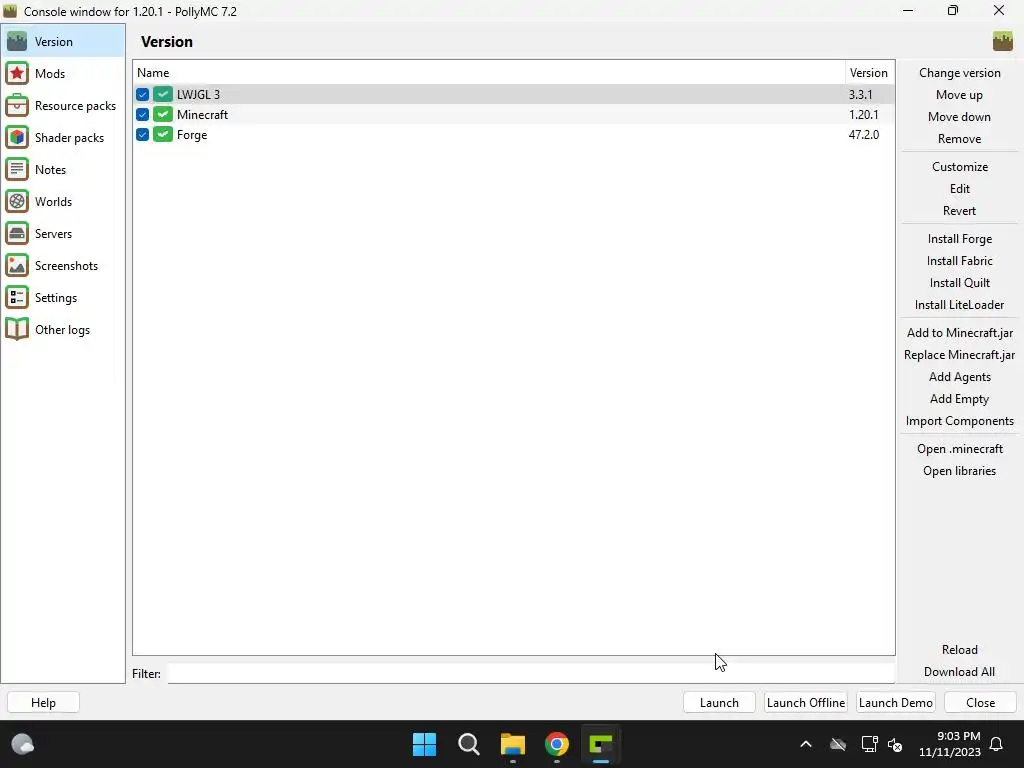Click Customize

coord(959,167)
